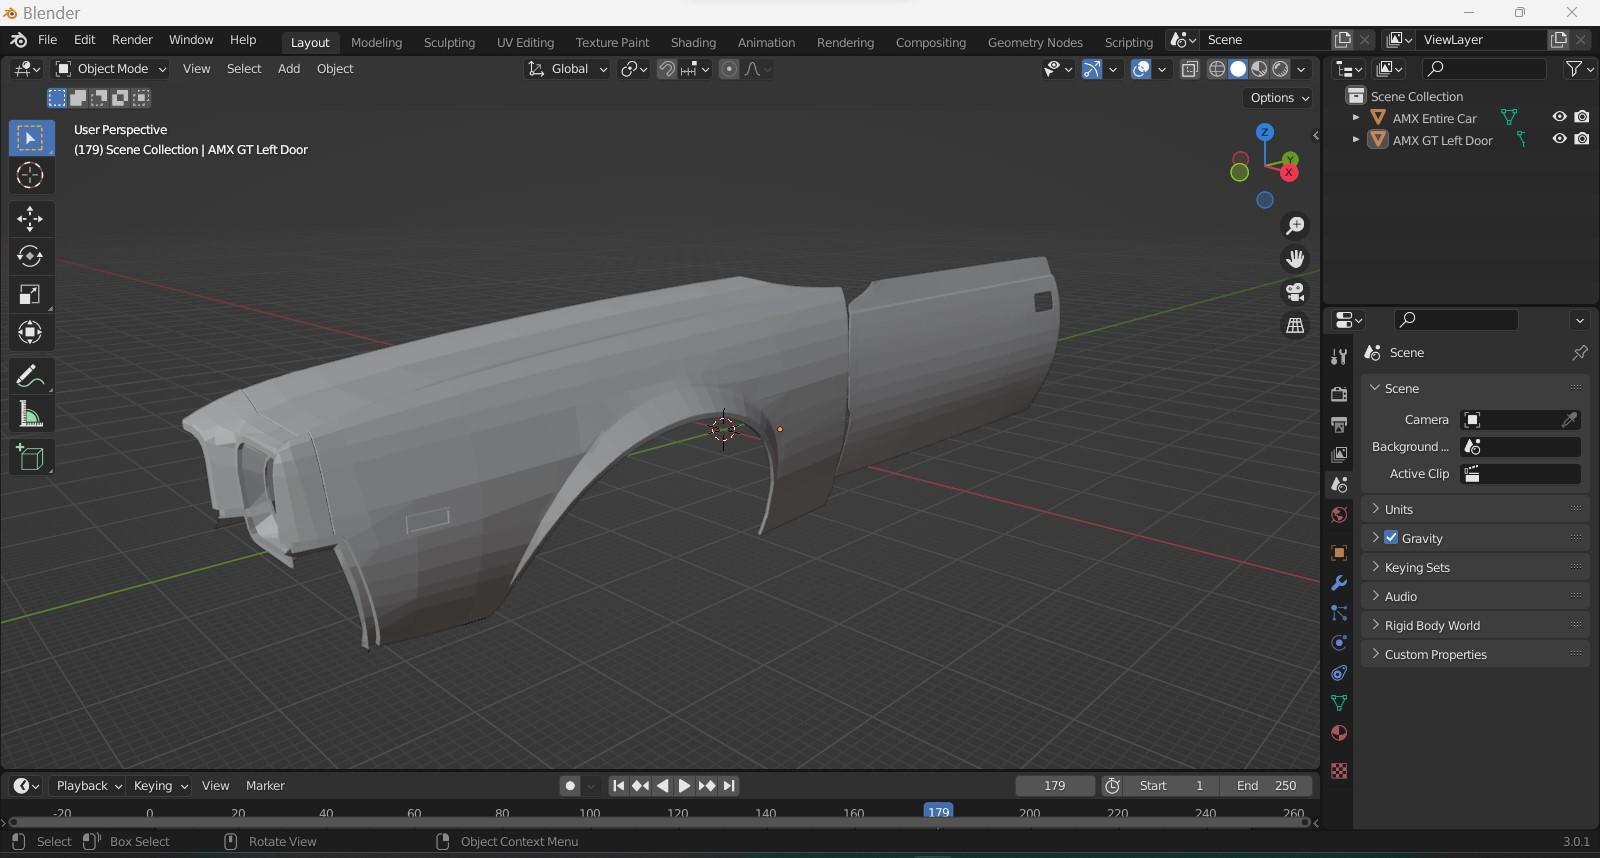
Task: Choose the Add Cube tool
Action: tap(30, 458)
